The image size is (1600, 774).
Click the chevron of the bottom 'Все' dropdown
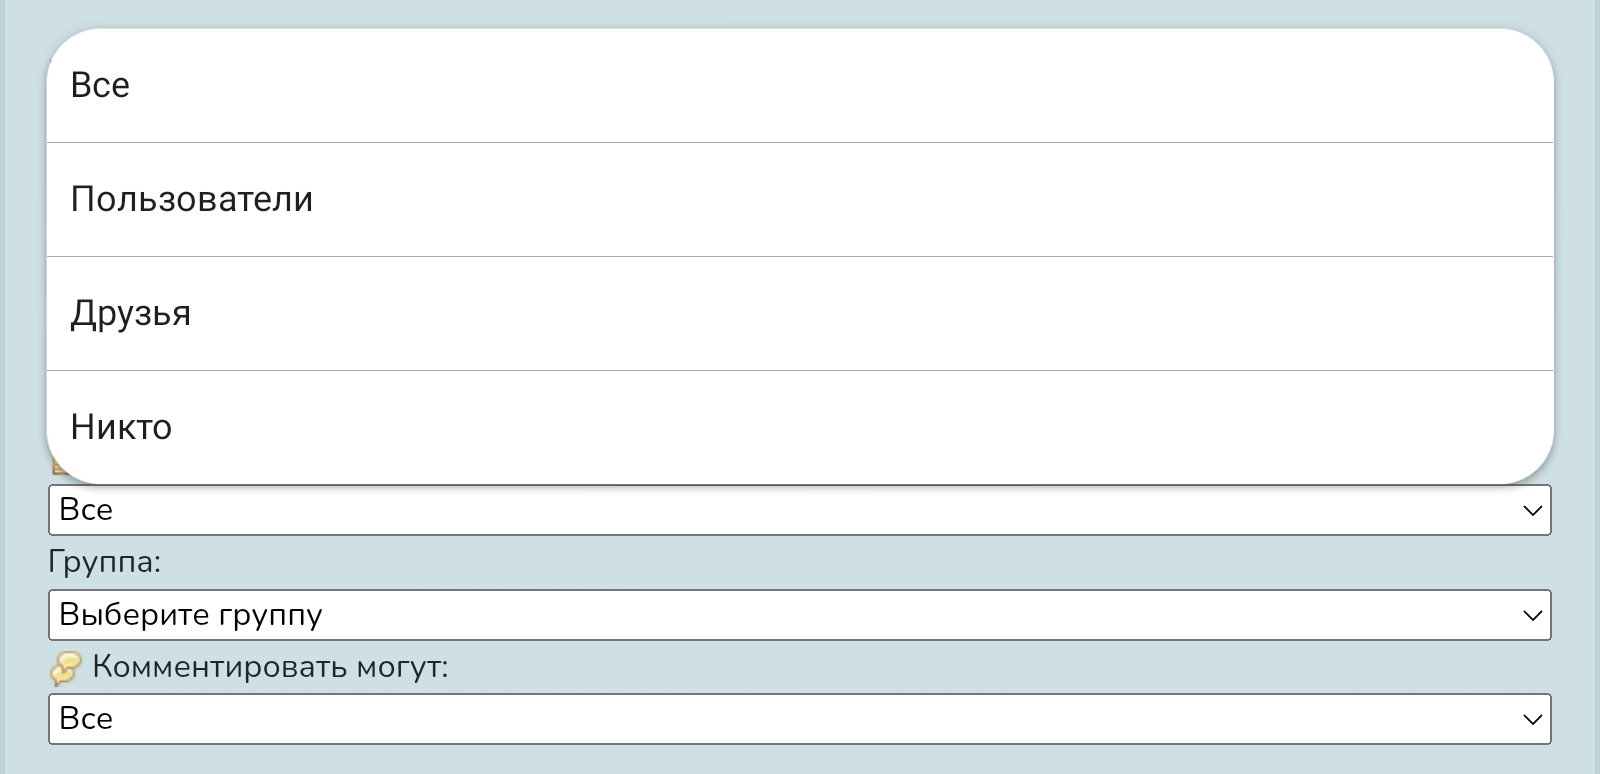point(1532,719)
